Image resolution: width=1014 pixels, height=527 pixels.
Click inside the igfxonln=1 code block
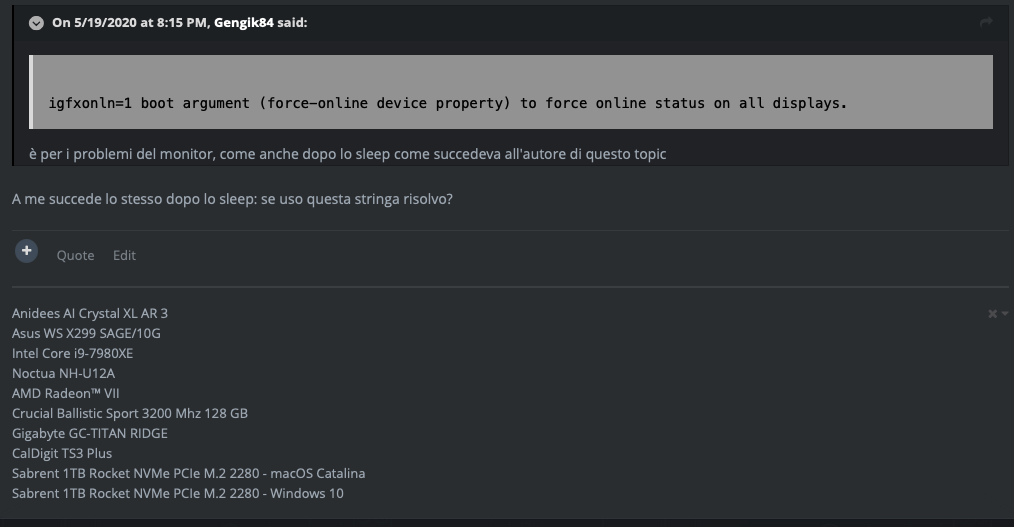pos(511,92)
